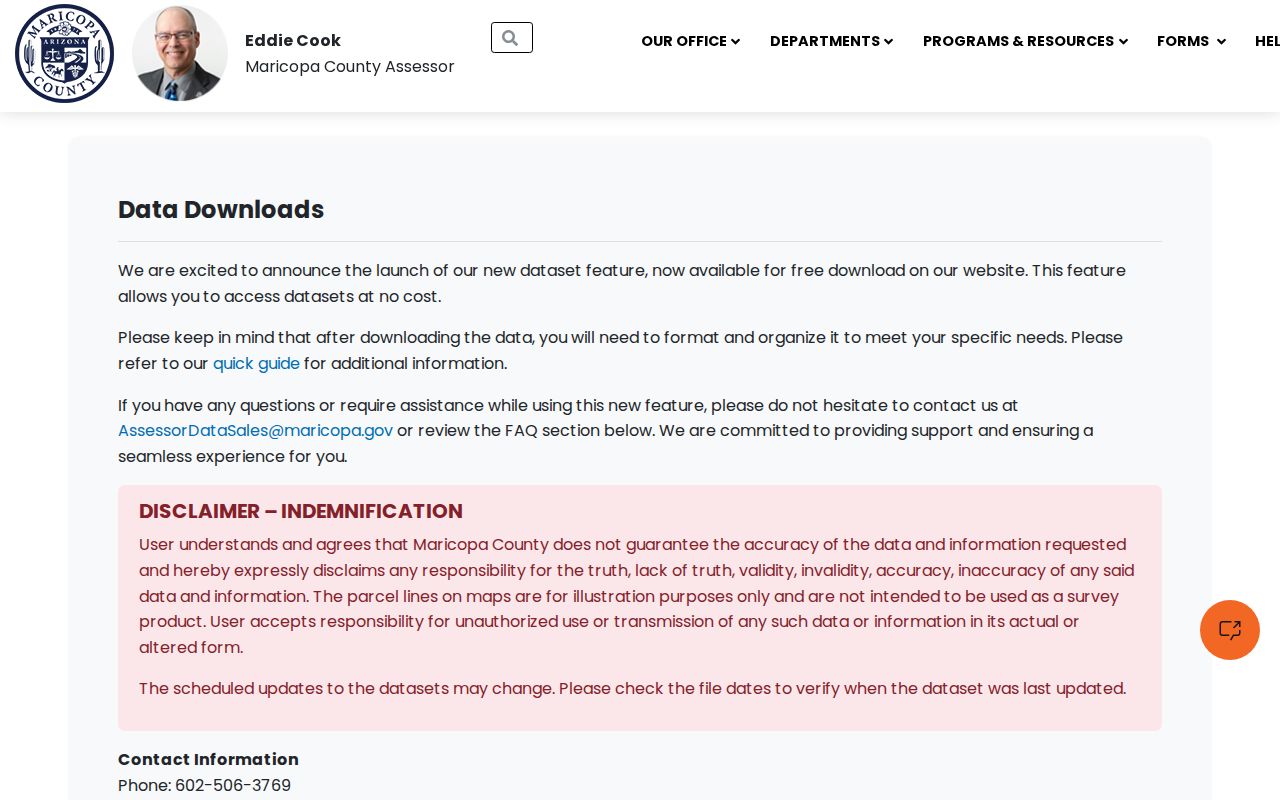Expand the OUR OFFICE menu label
Viewport: 1280px width, 800px height.
pyautogui.click(x=684, y=41)
